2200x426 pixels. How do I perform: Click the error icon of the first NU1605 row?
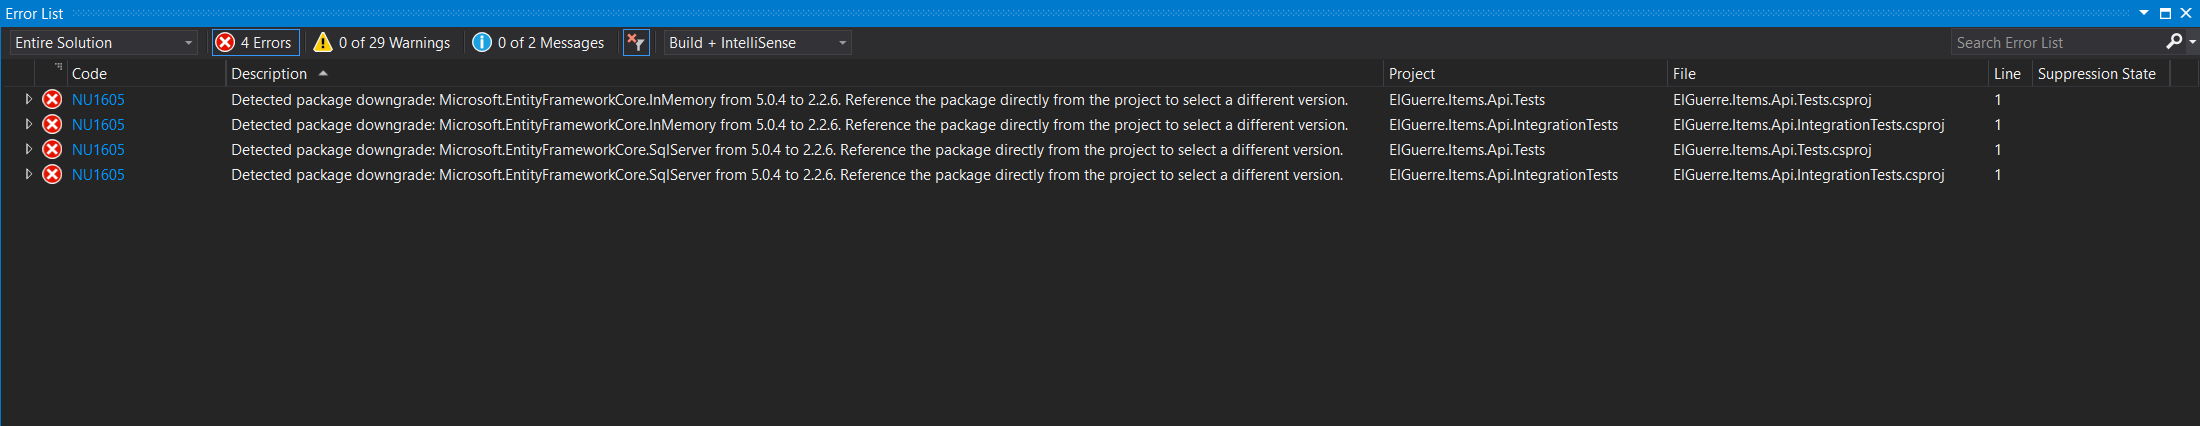pos(52,100)
